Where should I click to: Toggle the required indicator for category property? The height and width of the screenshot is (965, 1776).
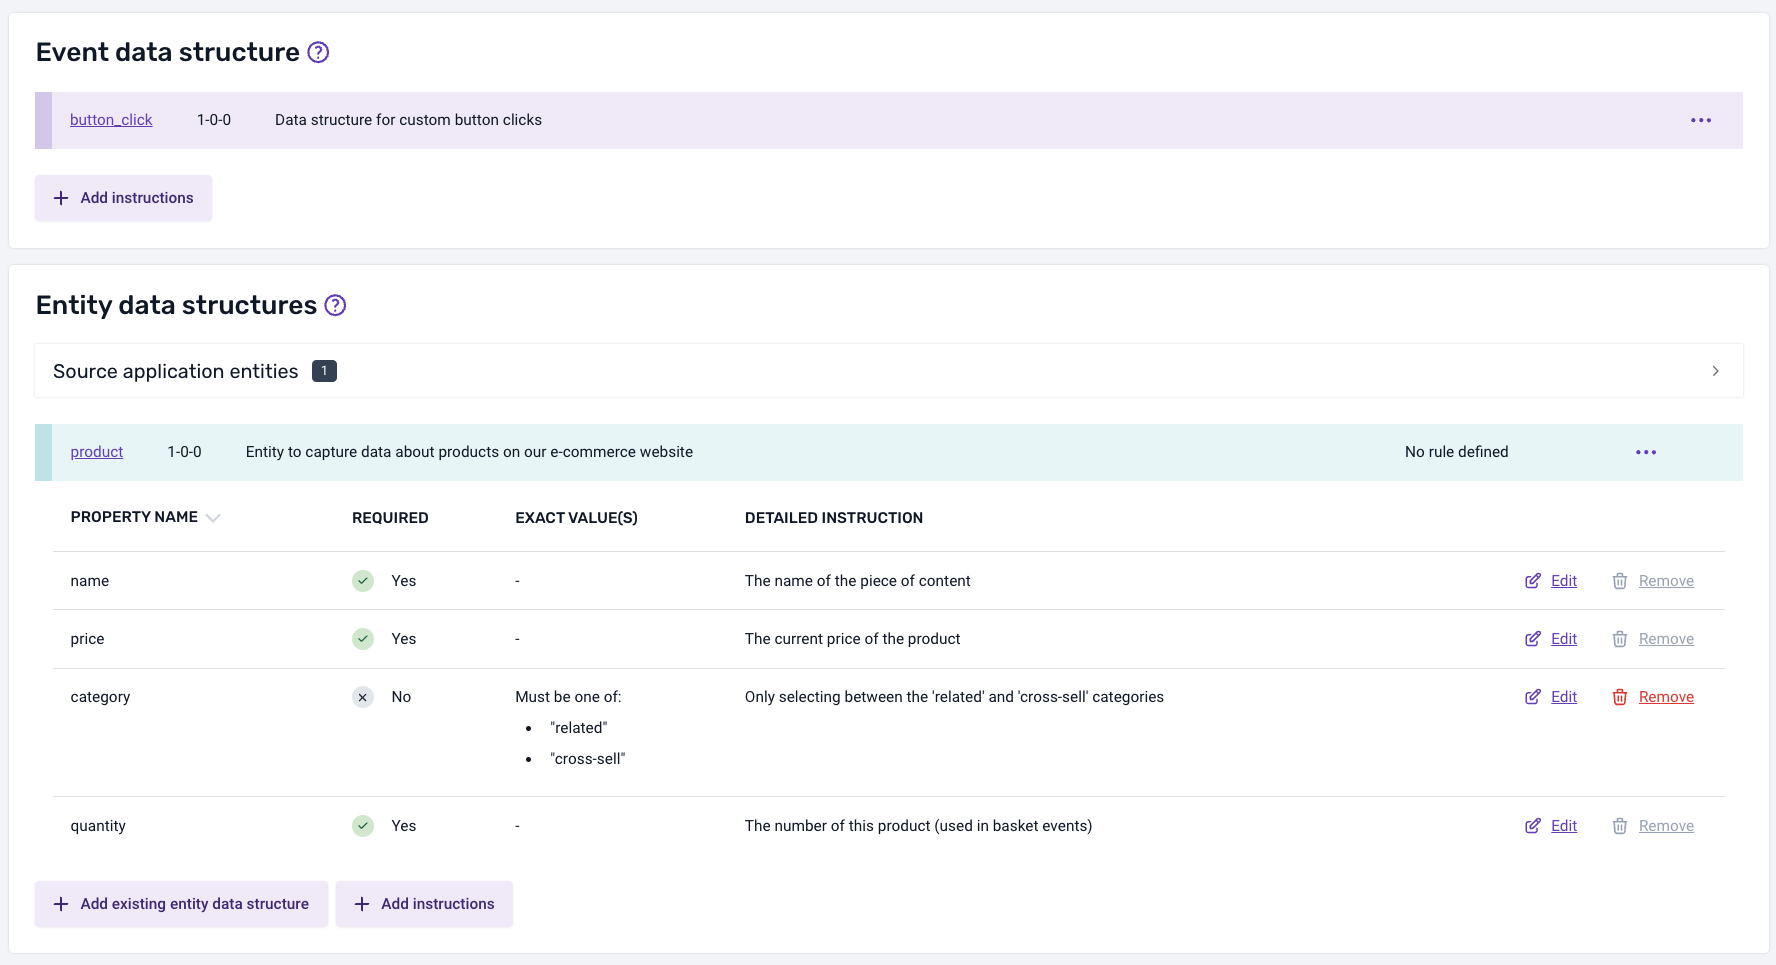362,697
